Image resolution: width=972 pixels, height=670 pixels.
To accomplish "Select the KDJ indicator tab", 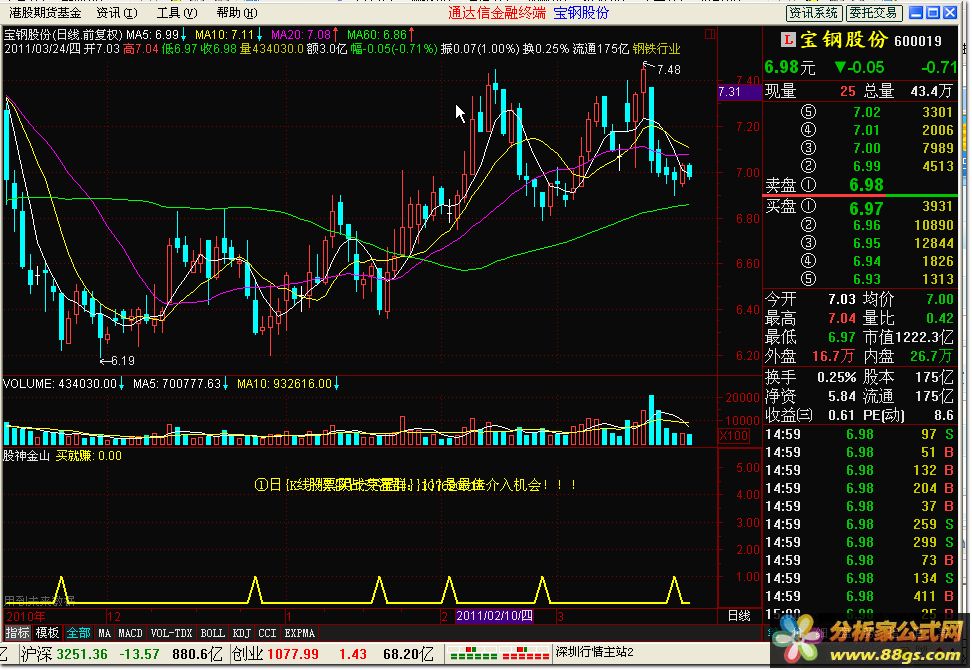I will point(241,633).
